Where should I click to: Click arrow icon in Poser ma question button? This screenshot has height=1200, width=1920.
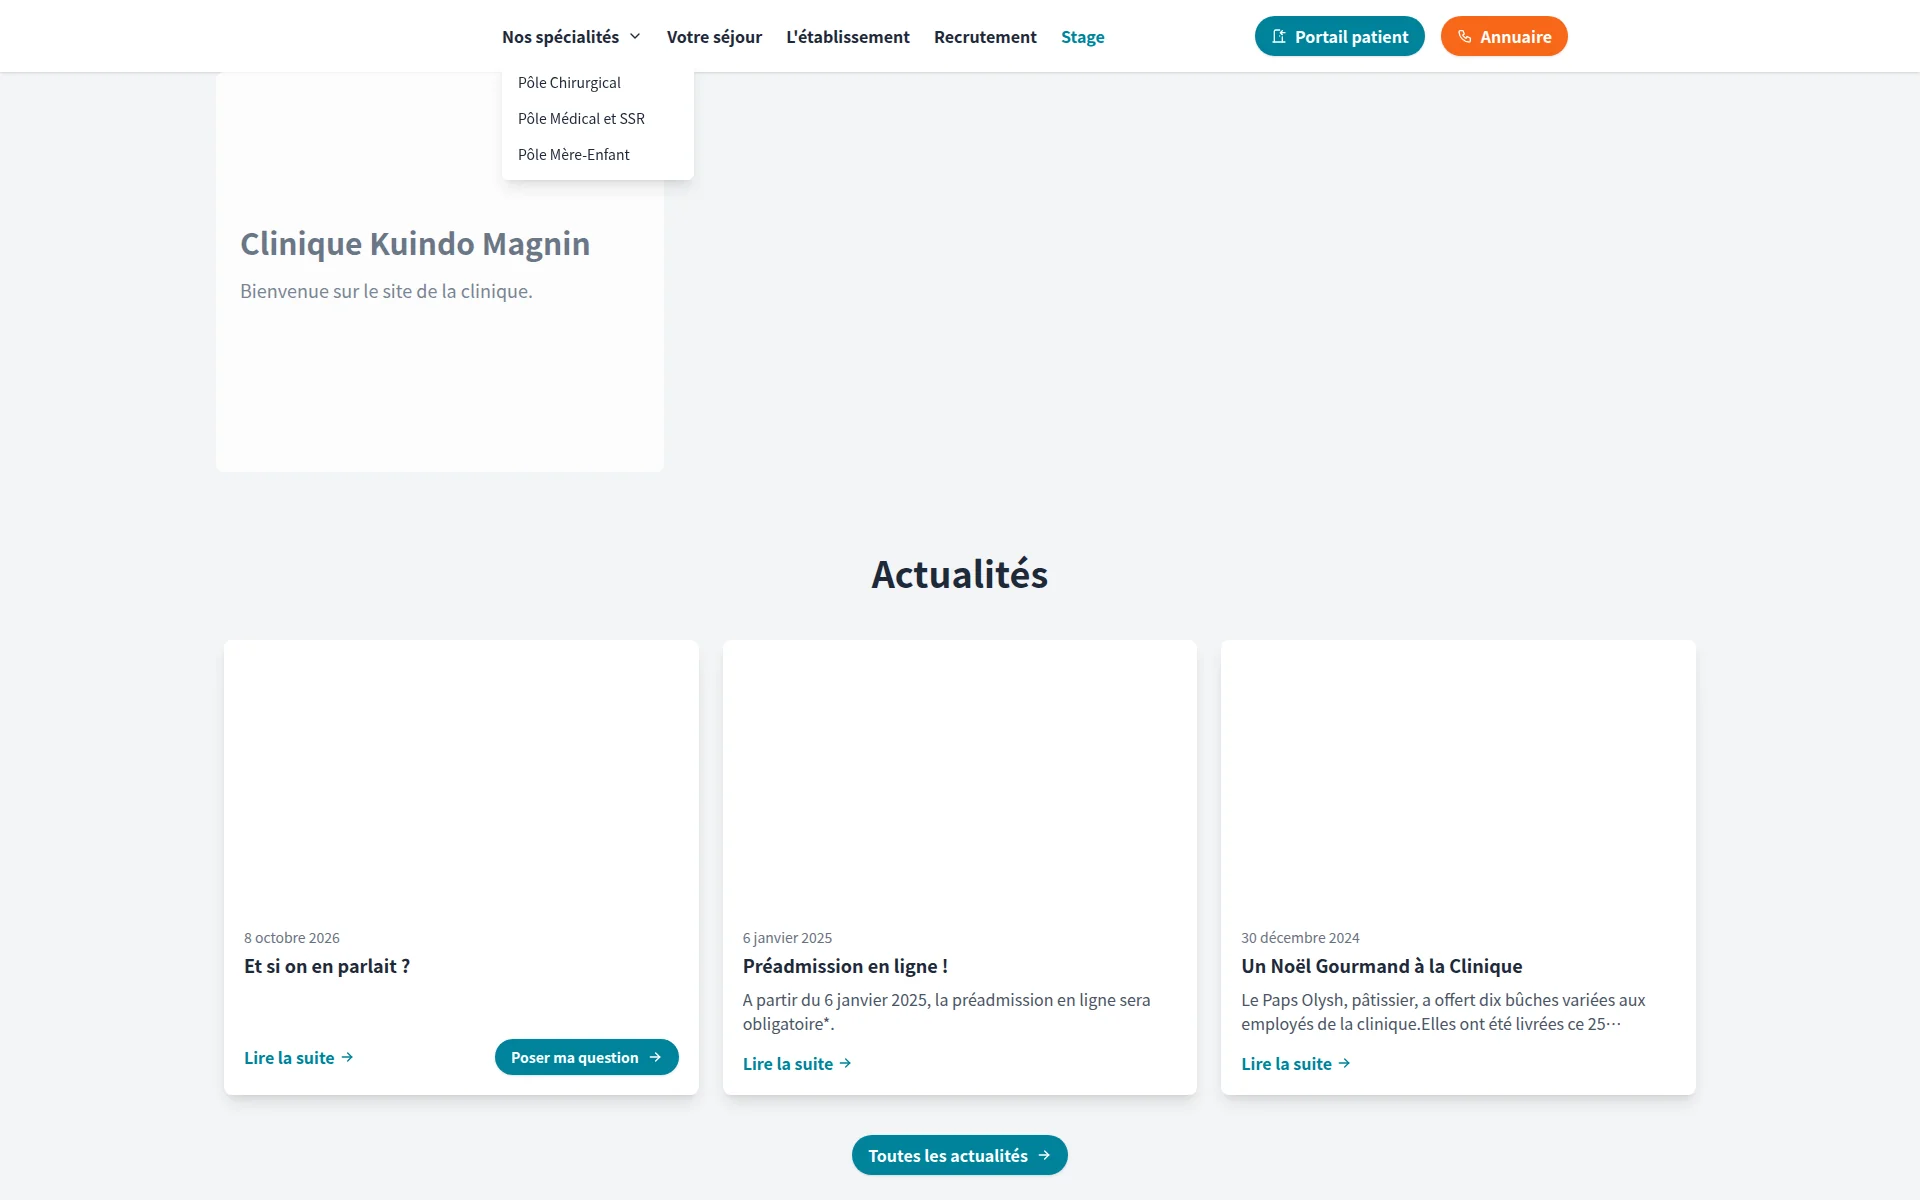click(x=655, y=1057)
